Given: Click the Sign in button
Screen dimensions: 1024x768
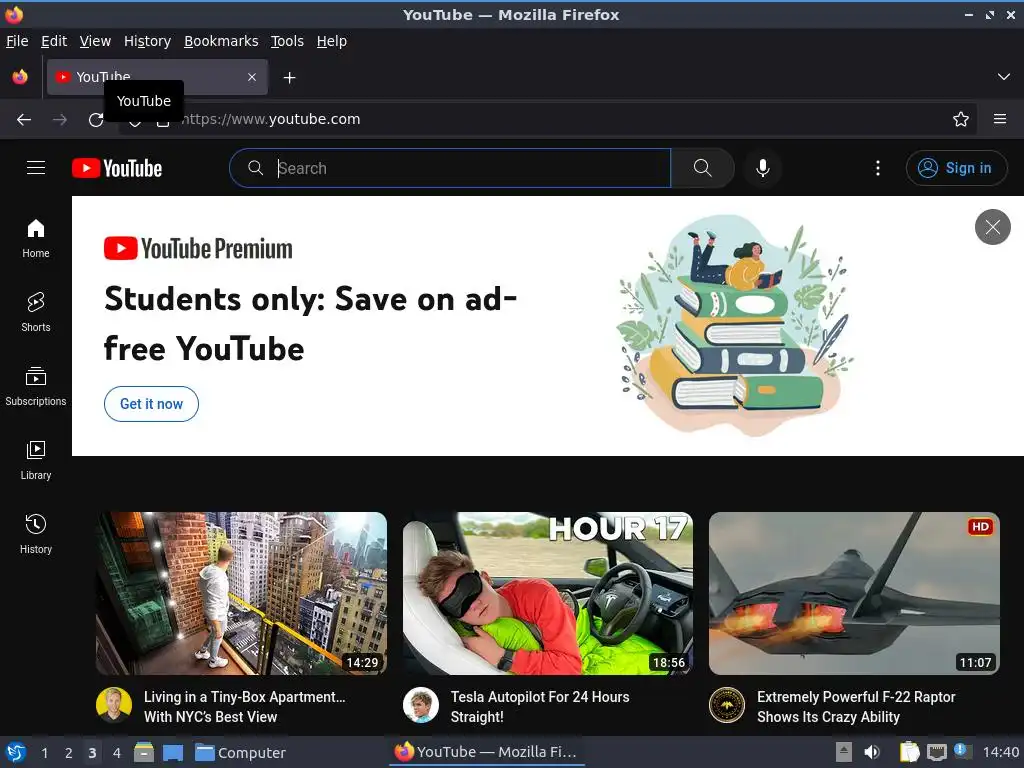Looking at the screenshot, I should point(957,168).
